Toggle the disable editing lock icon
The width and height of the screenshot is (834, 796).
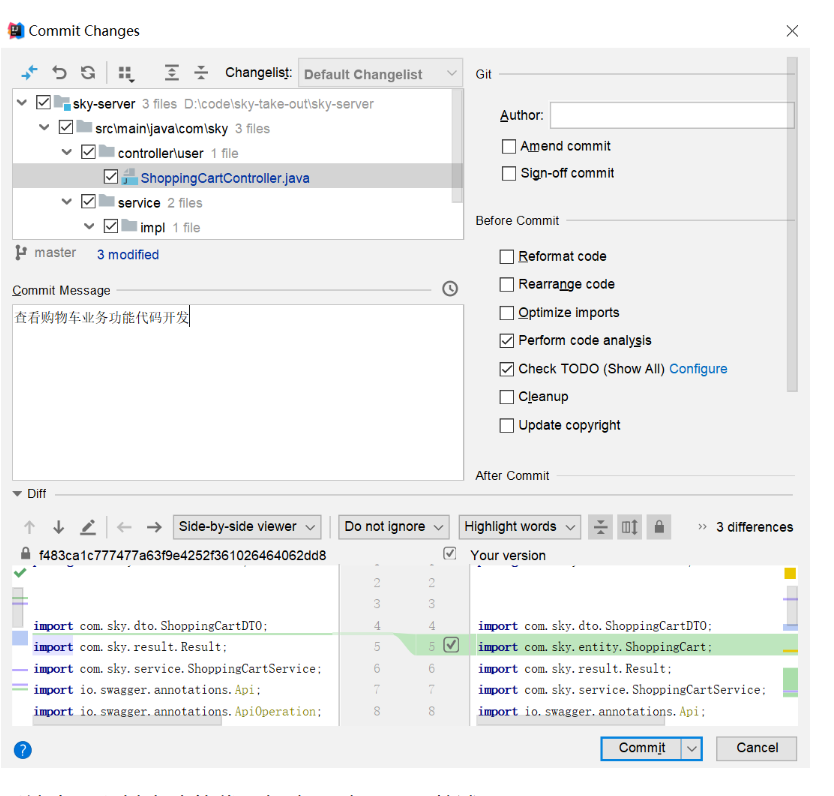pyautogui.click(x=659, y=527)
